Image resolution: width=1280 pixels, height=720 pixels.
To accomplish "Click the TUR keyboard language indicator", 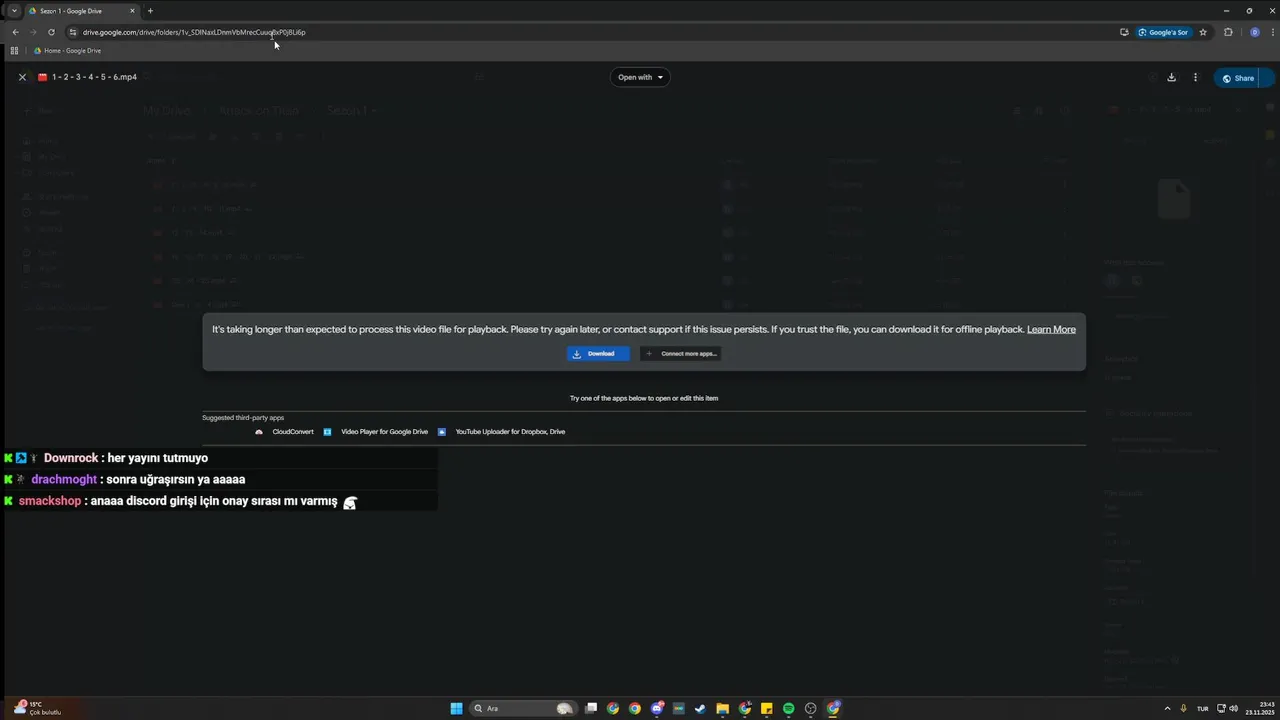I will [x=1202, y=709].
